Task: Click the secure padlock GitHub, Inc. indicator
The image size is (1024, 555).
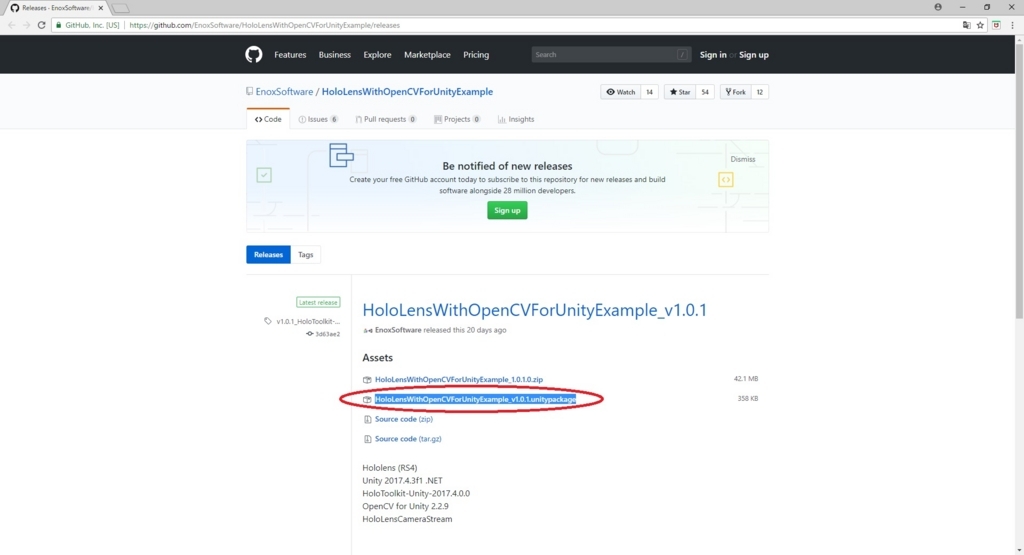Action: click(88, 25)
